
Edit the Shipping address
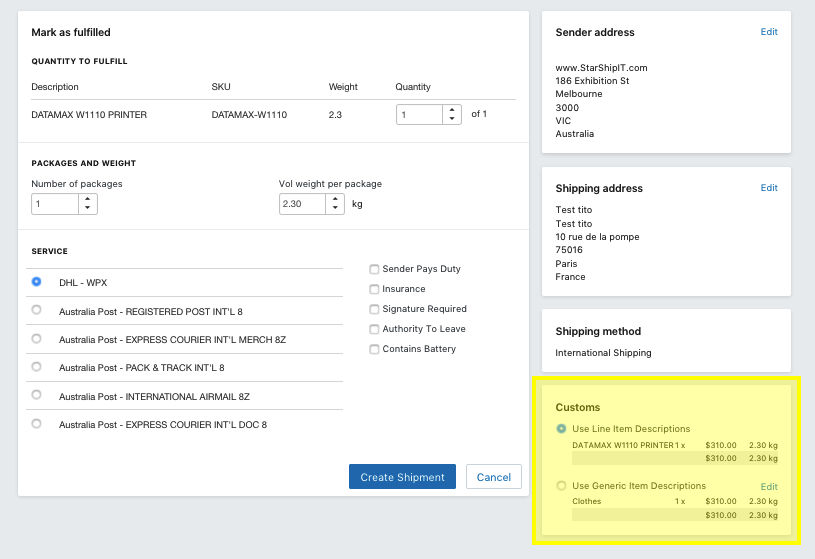click(x=769, y=188)
